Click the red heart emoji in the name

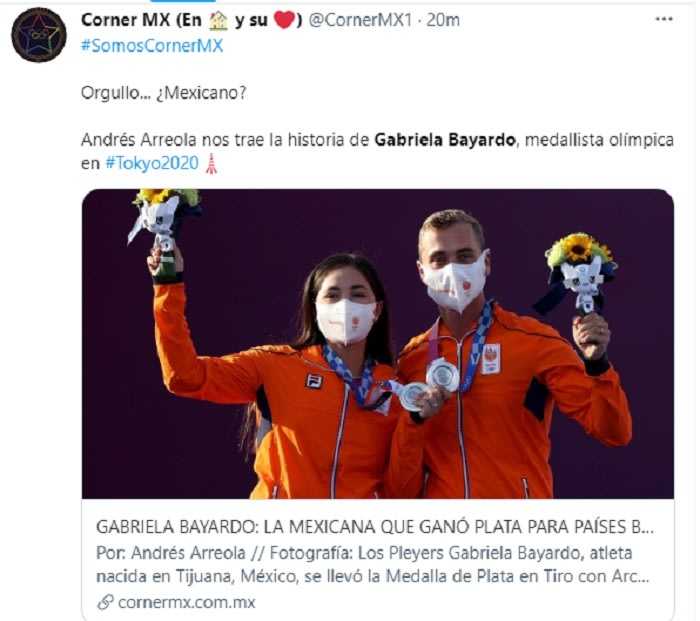284,20
